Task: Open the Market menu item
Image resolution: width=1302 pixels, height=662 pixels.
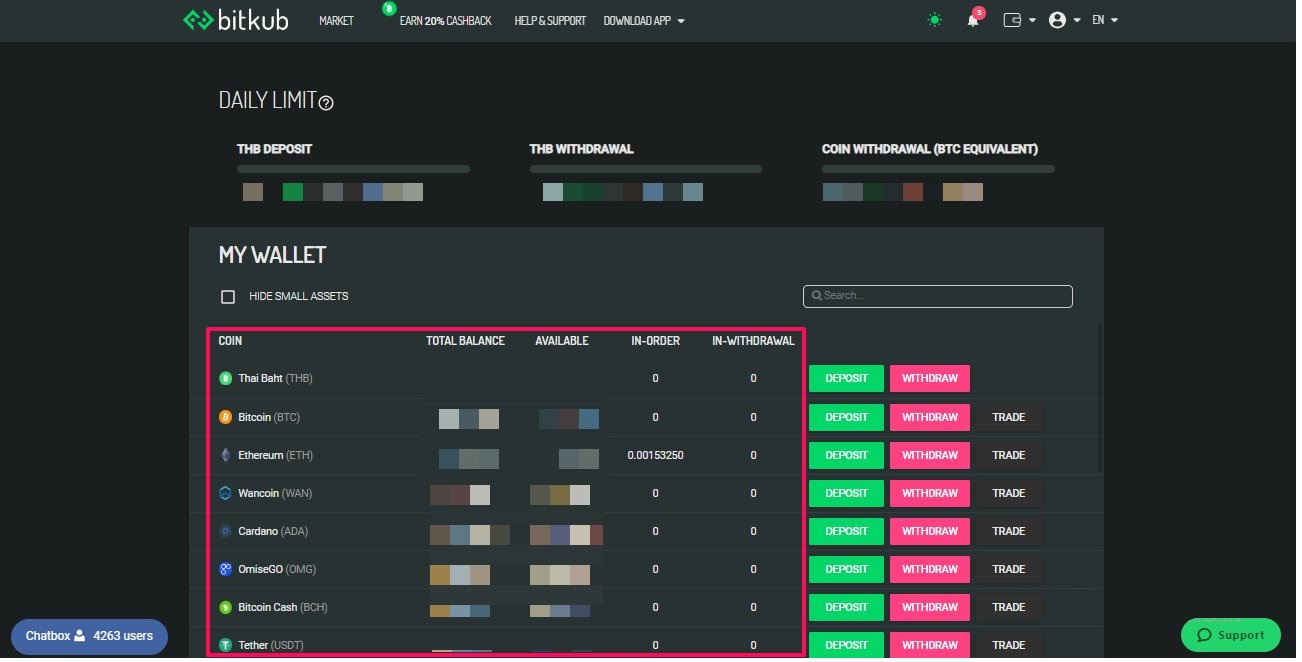Action: [x=336, y=20]
